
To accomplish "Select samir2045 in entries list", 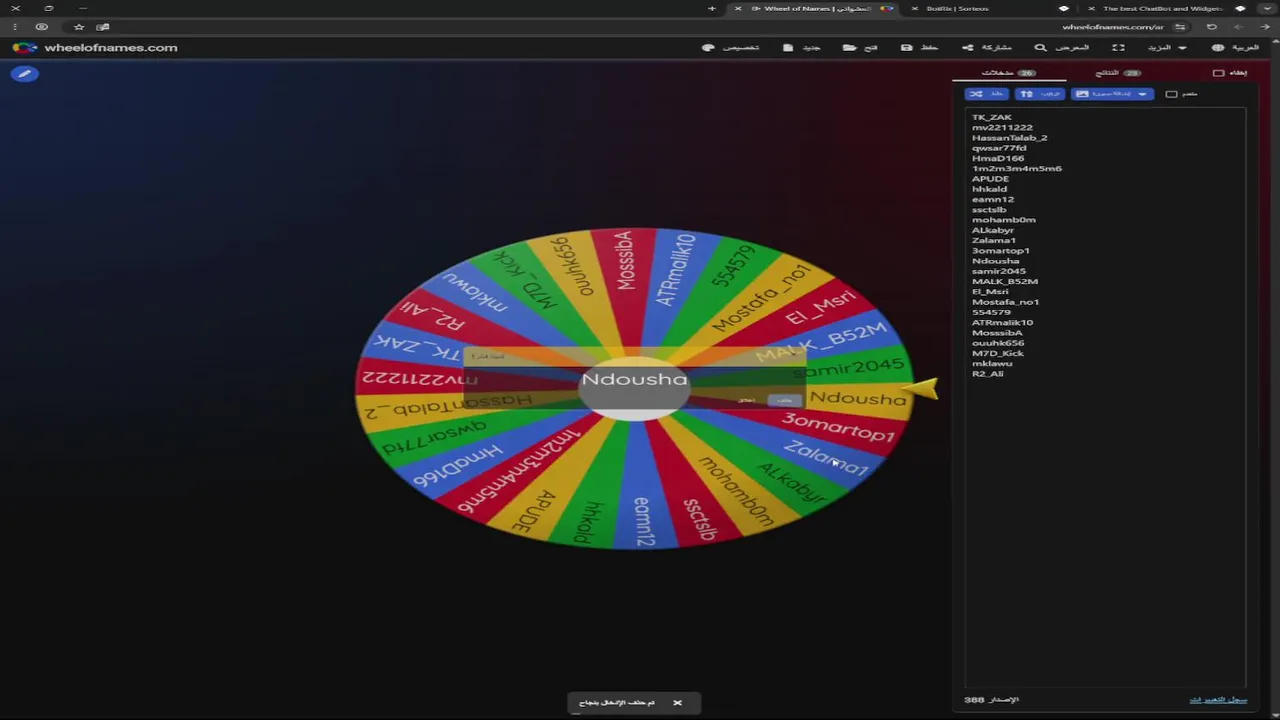I will click(x=999, y=271).
